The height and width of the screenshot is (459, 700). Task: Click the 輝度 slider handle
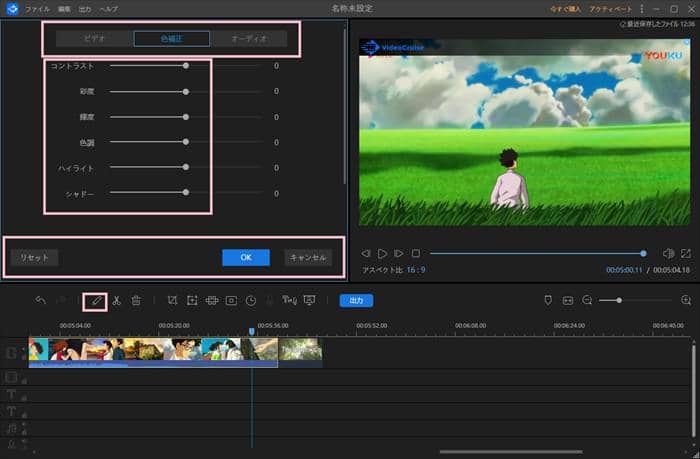pos(186,117)
